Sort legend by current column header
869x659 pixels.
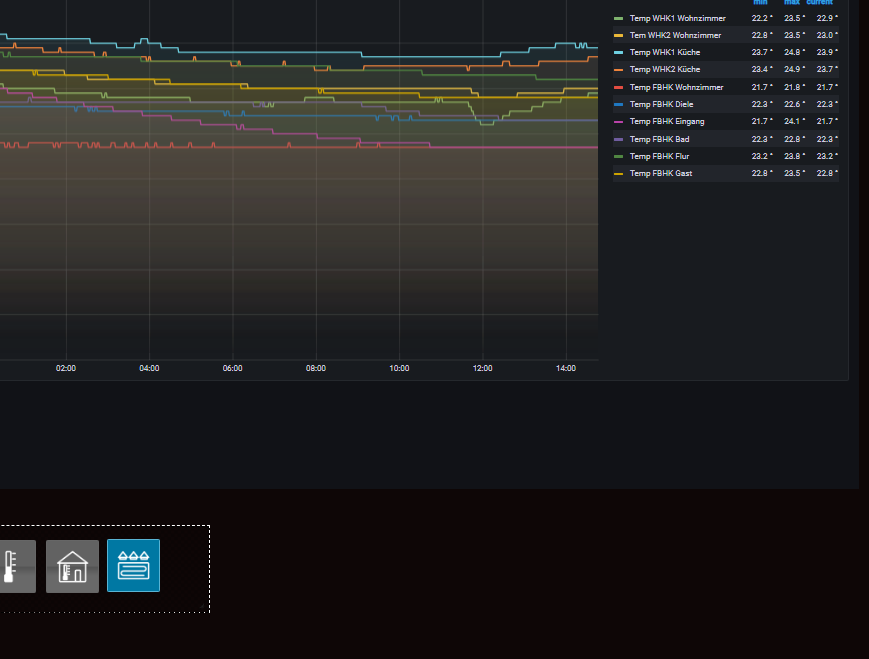point(820,2)
